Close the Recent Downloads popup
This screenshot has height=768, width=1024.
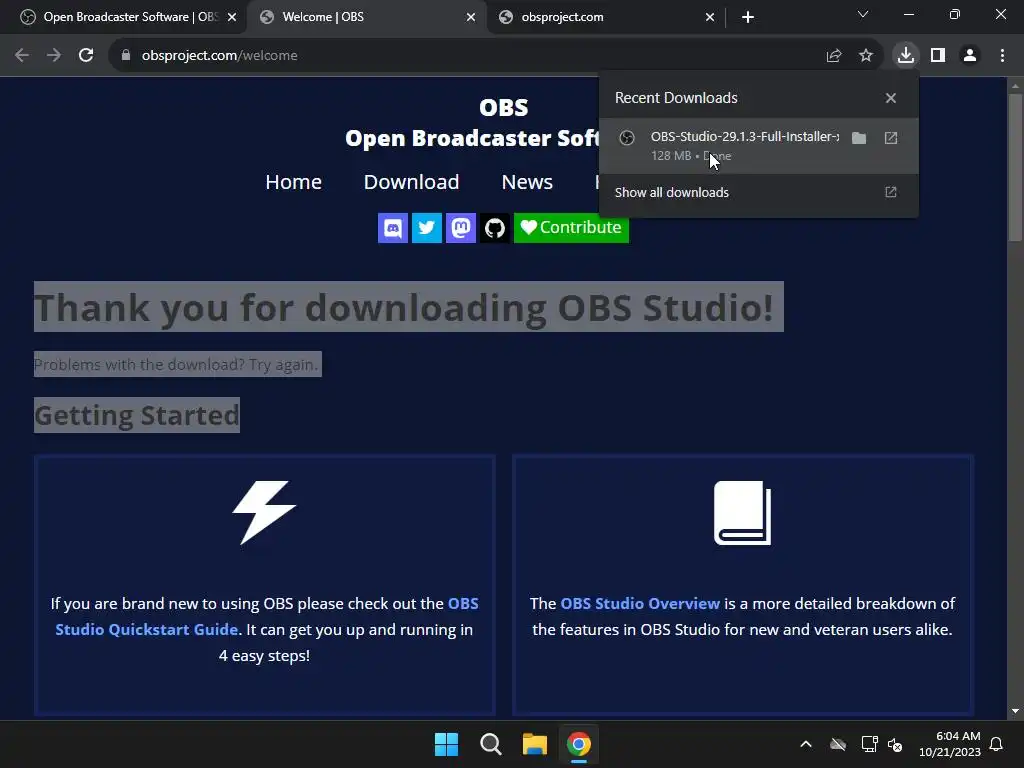click(x=891, y=98)
